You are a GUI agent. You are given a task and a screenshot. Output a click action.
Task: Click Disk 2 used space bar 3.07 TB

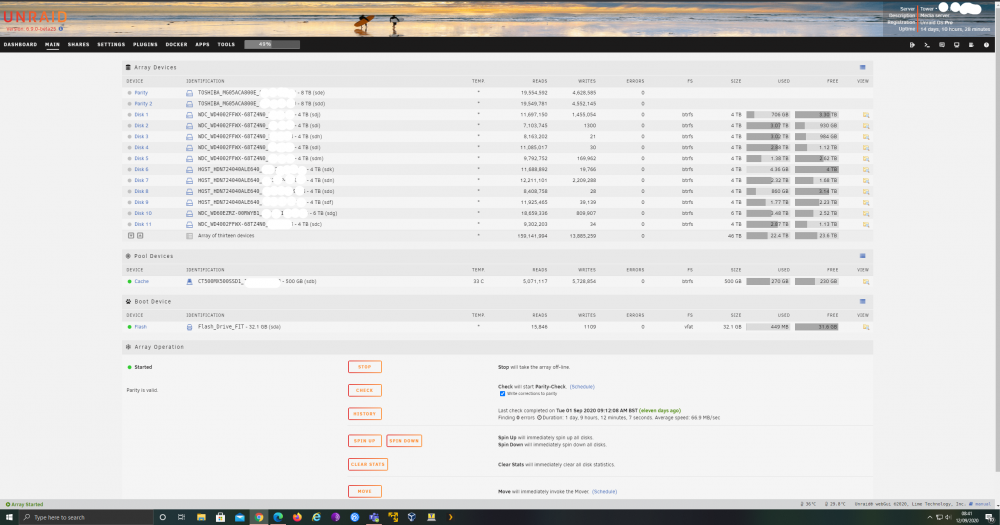tap(768, 126)
